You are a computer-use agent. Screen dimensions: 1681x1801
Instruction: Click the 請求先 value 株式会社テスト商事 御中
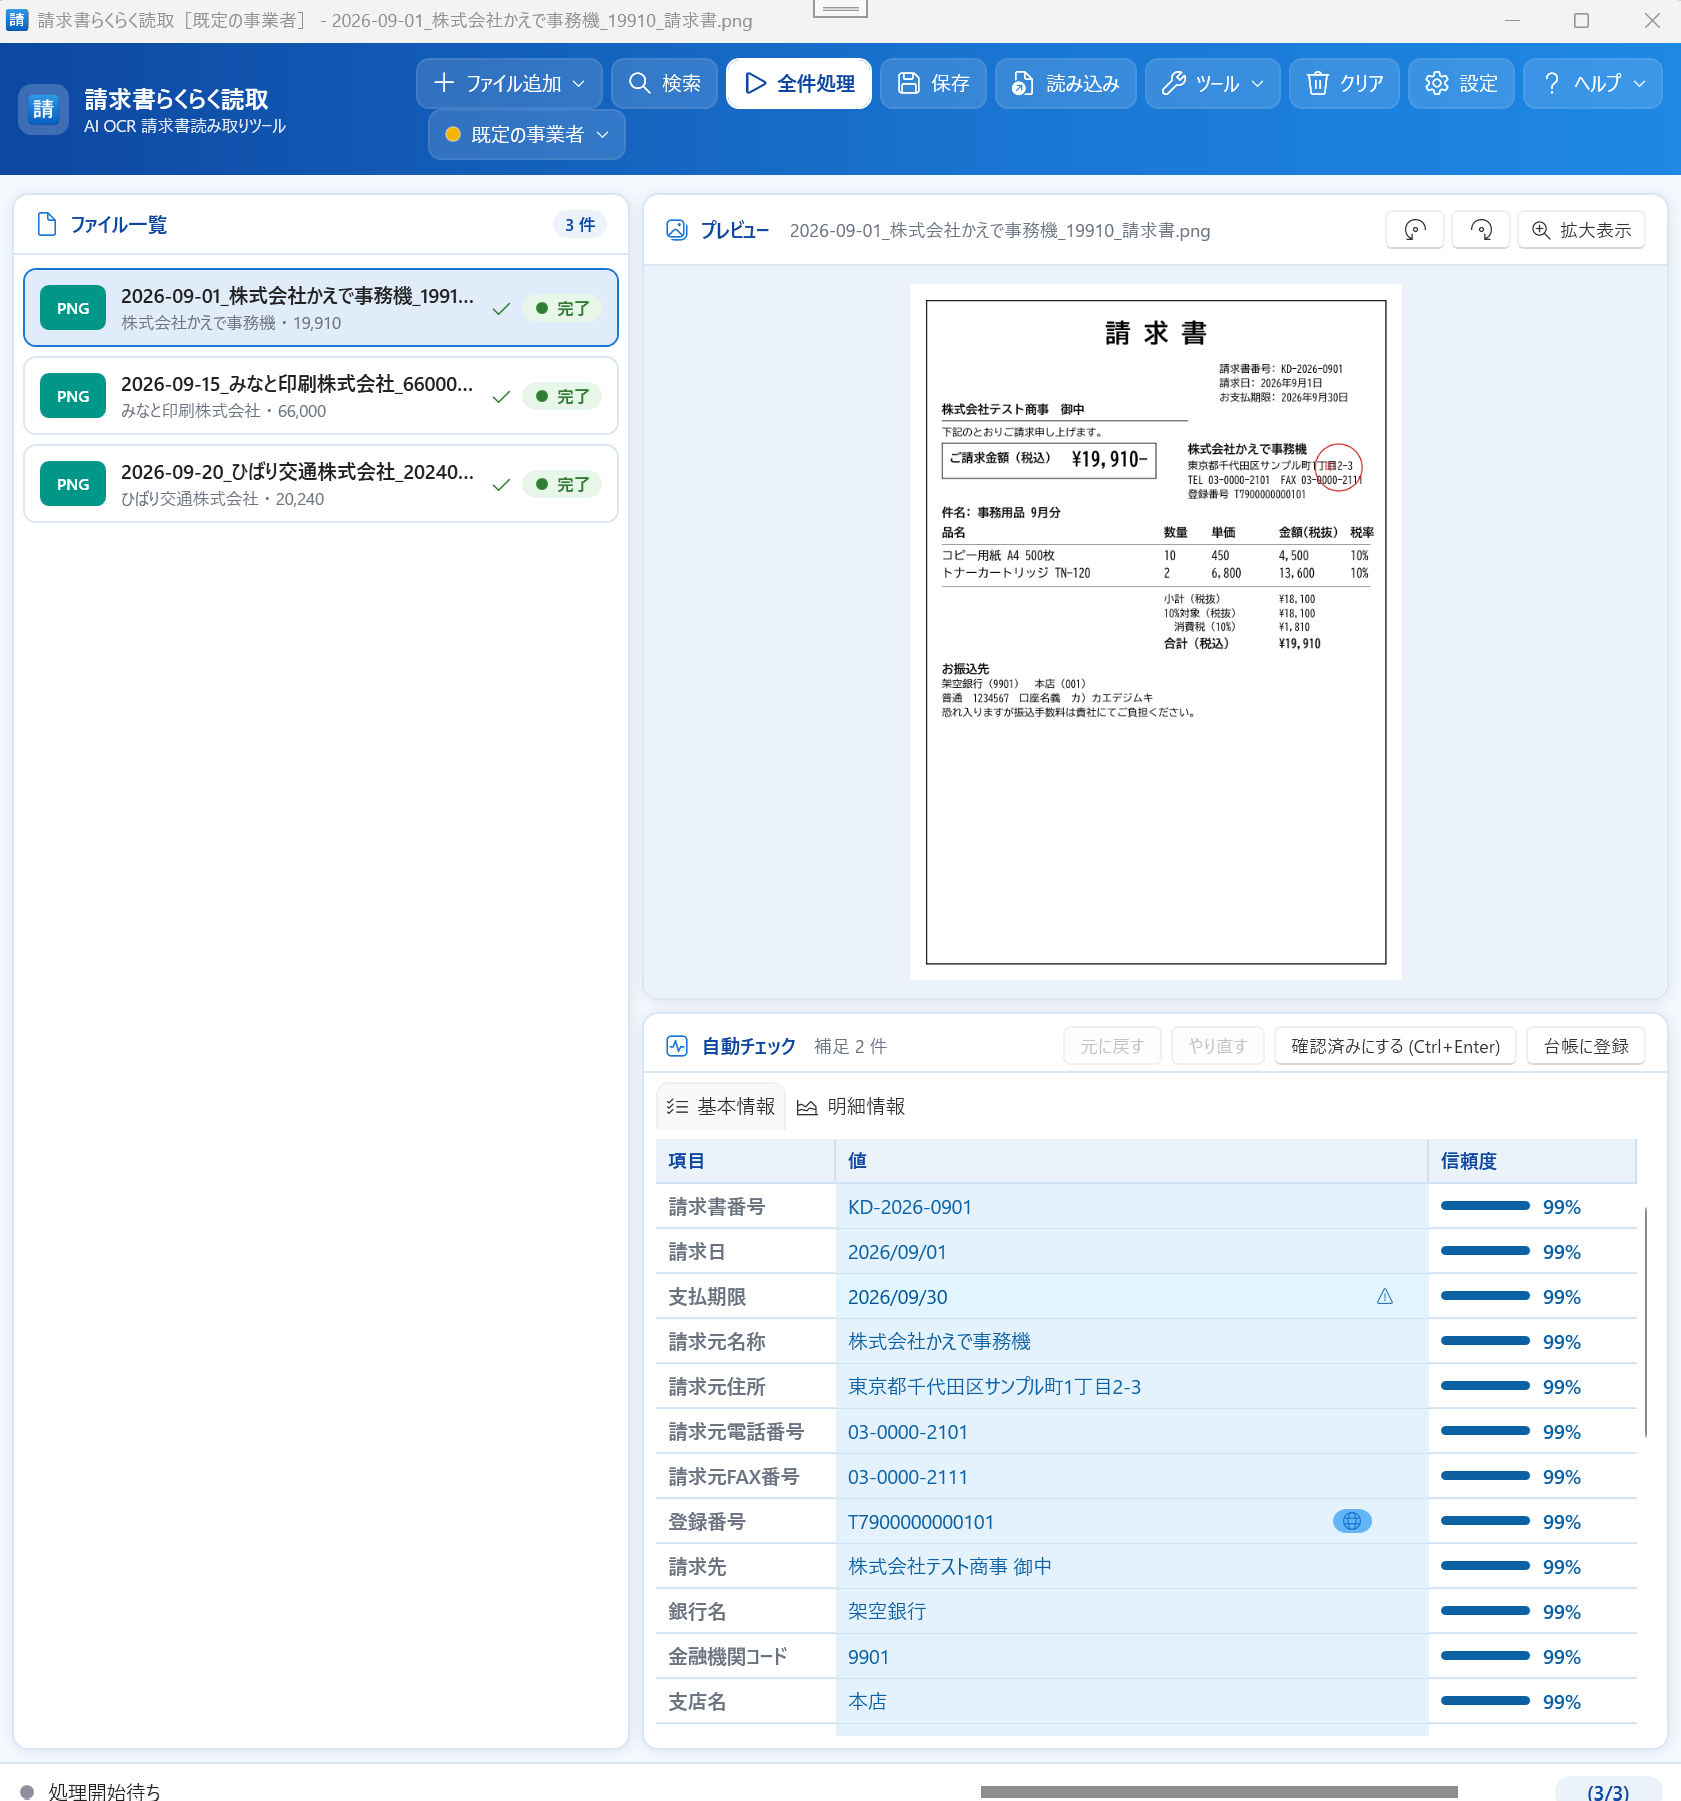tap(1132, 1567)
